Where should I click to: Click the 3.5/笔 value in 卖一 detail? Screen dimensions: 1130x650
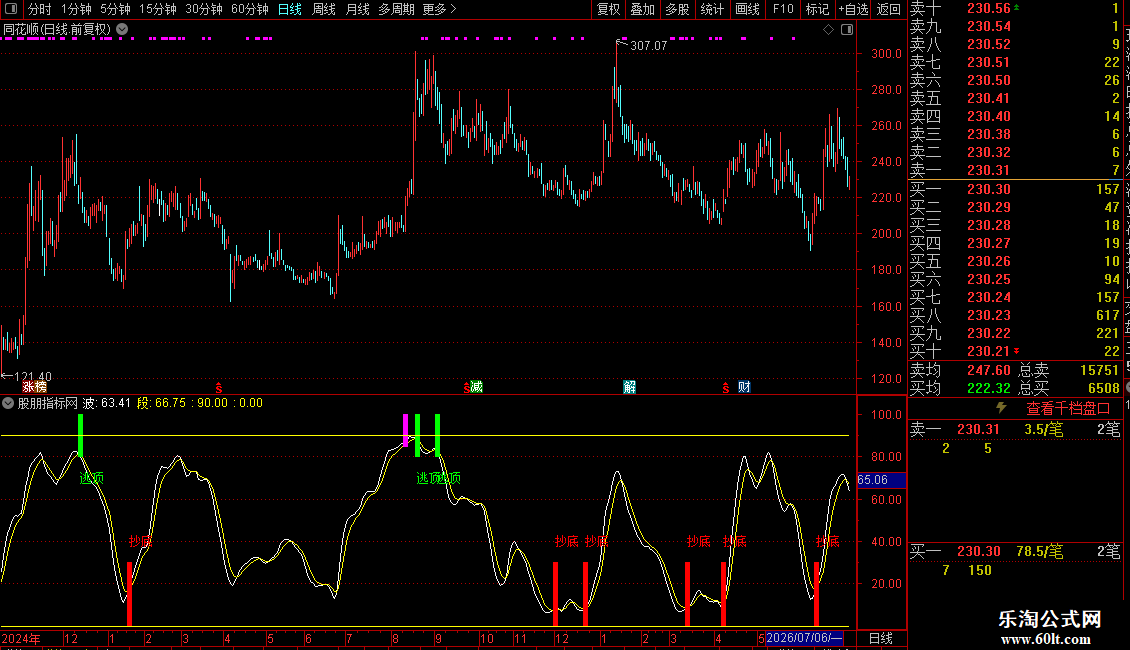click(x=1044, y=429)
